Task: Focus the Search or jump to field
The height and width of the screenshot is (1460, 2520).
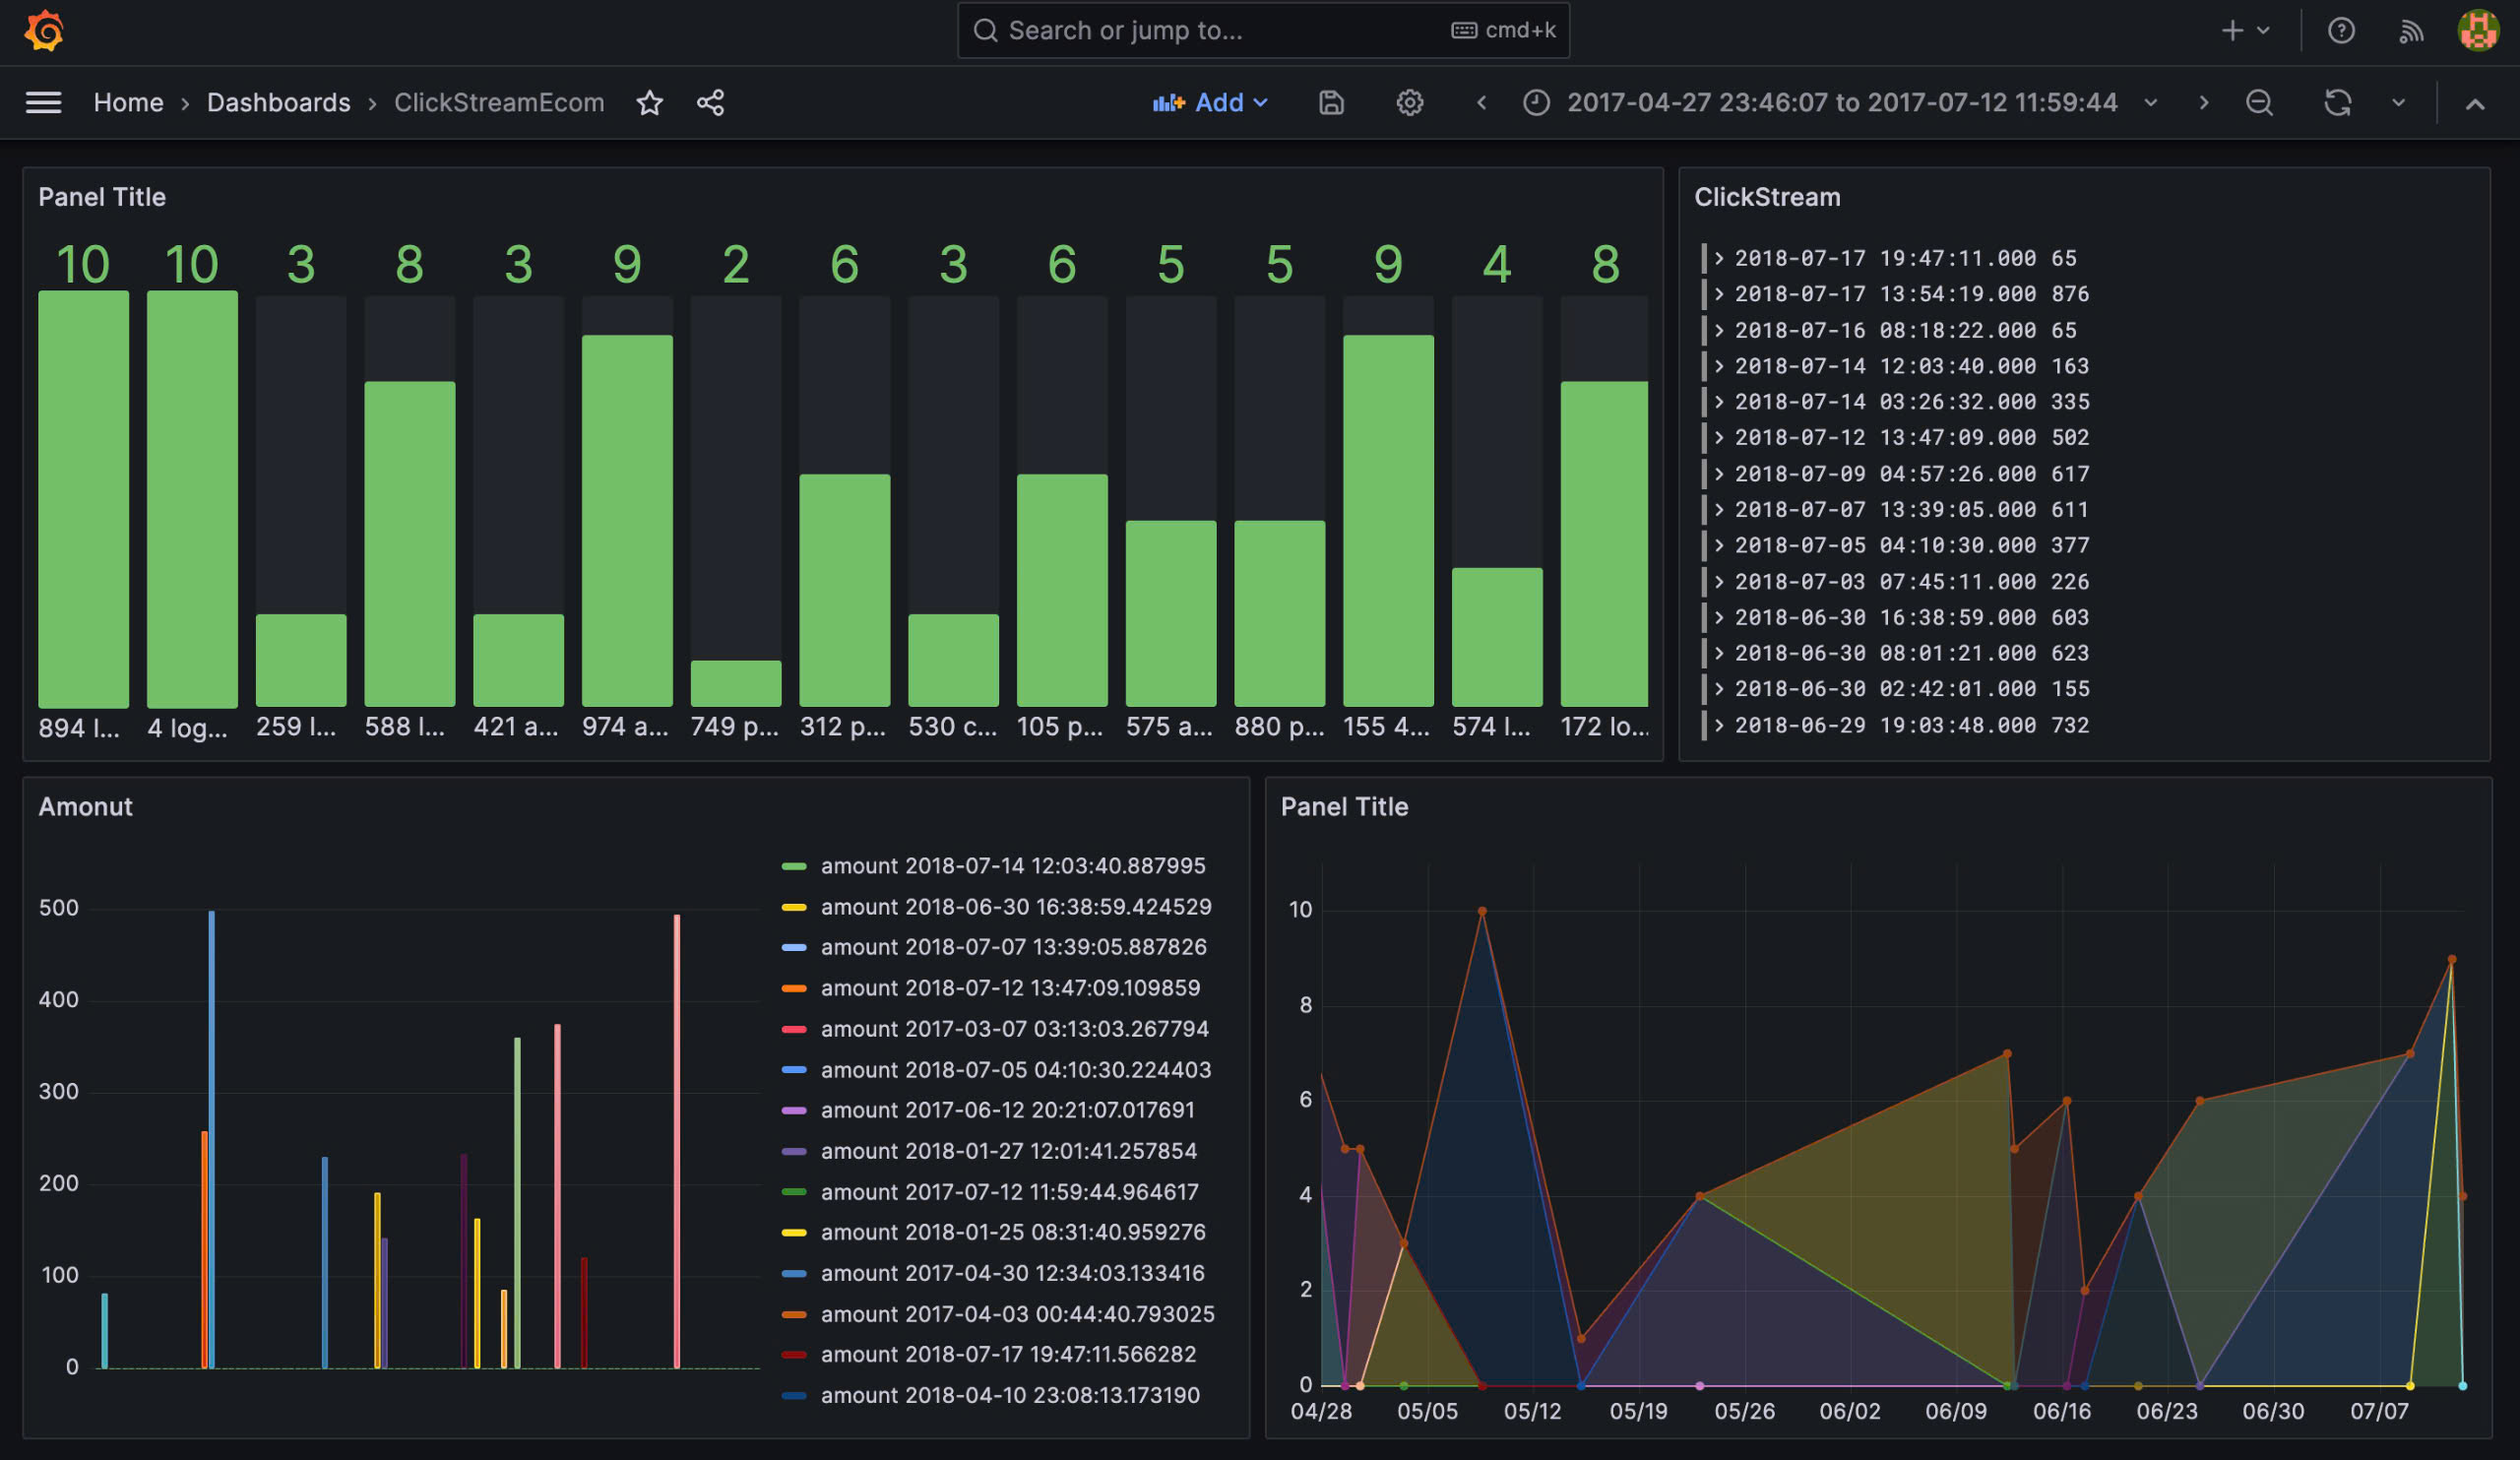Action: 1263,30
